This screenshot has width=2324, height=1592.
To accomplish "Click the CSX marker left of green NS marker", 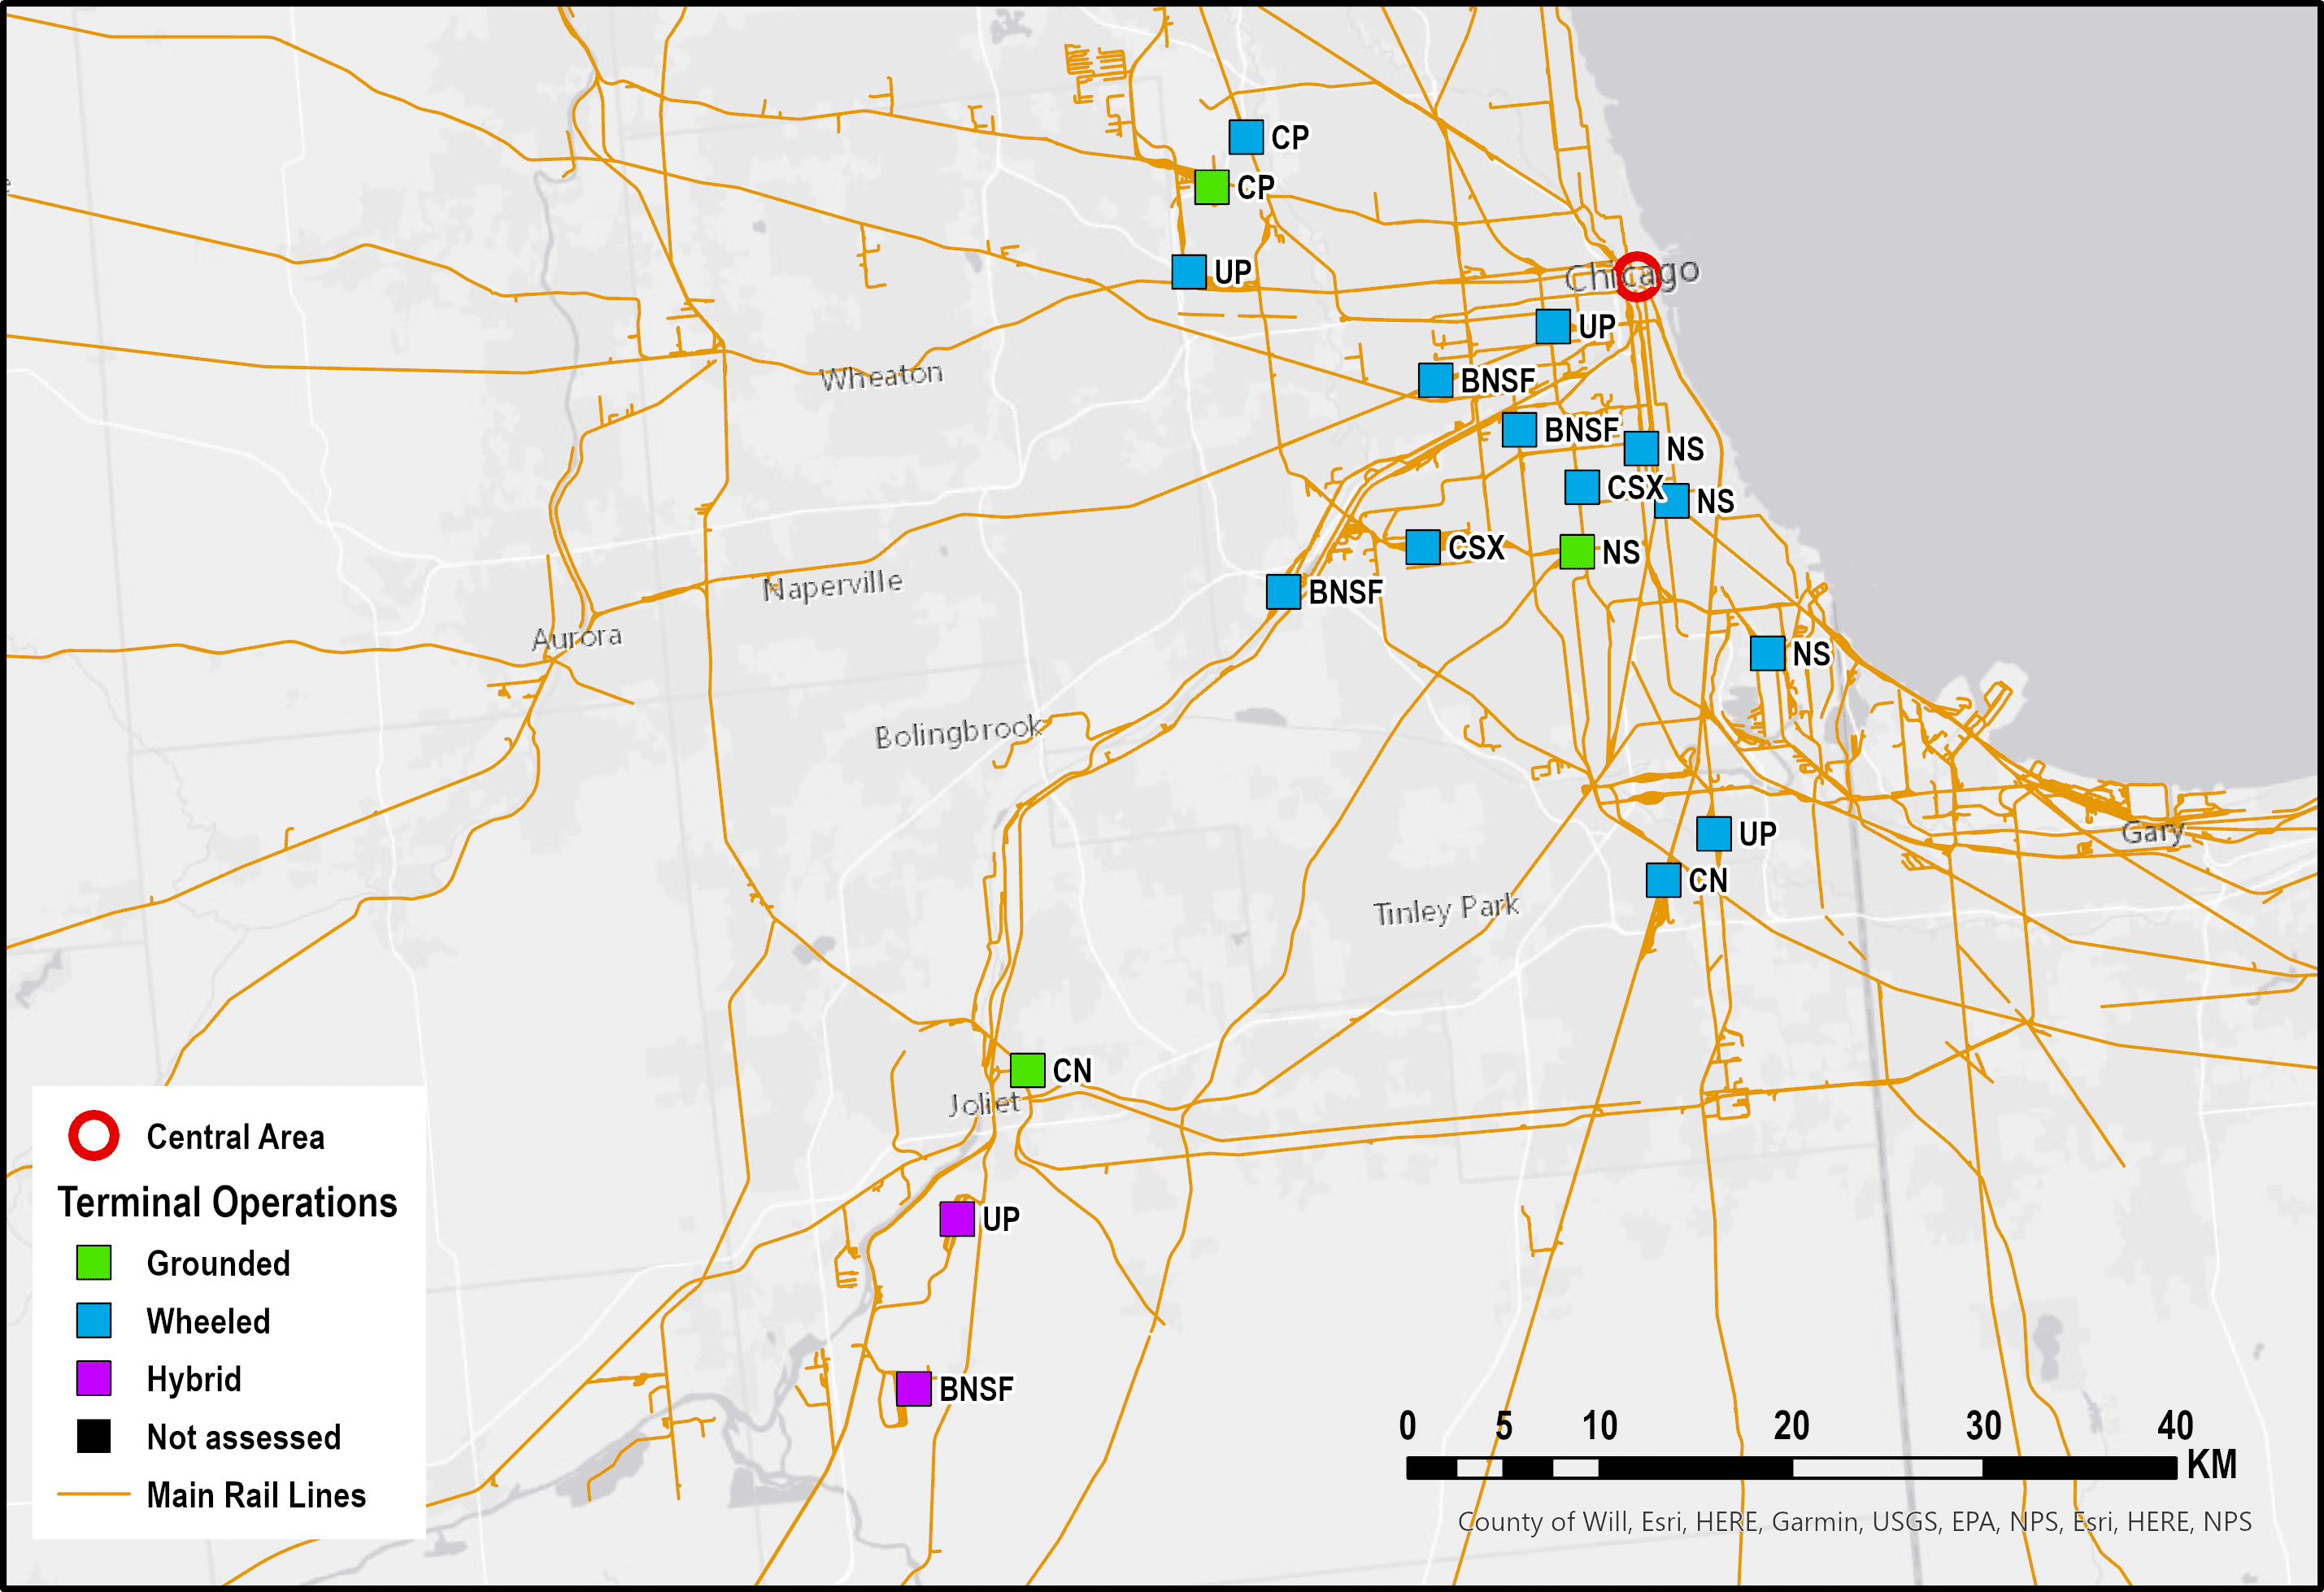I will click(x=1423, y=548).
